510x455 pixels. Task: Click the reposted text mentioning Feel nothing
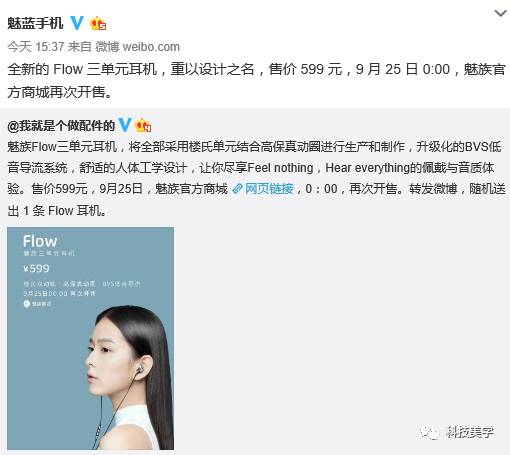pos(256,179)
